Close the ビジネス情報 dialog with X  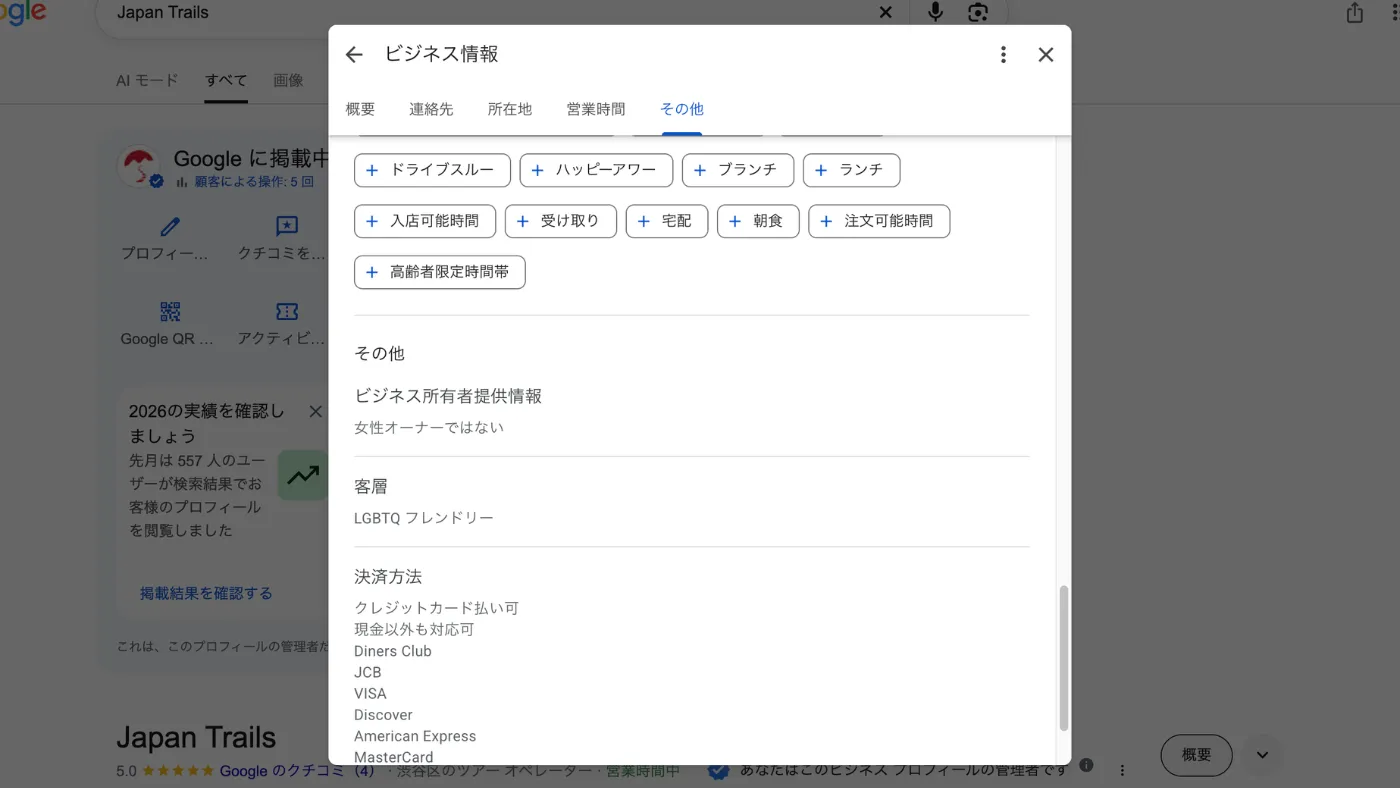(1046, 55)
